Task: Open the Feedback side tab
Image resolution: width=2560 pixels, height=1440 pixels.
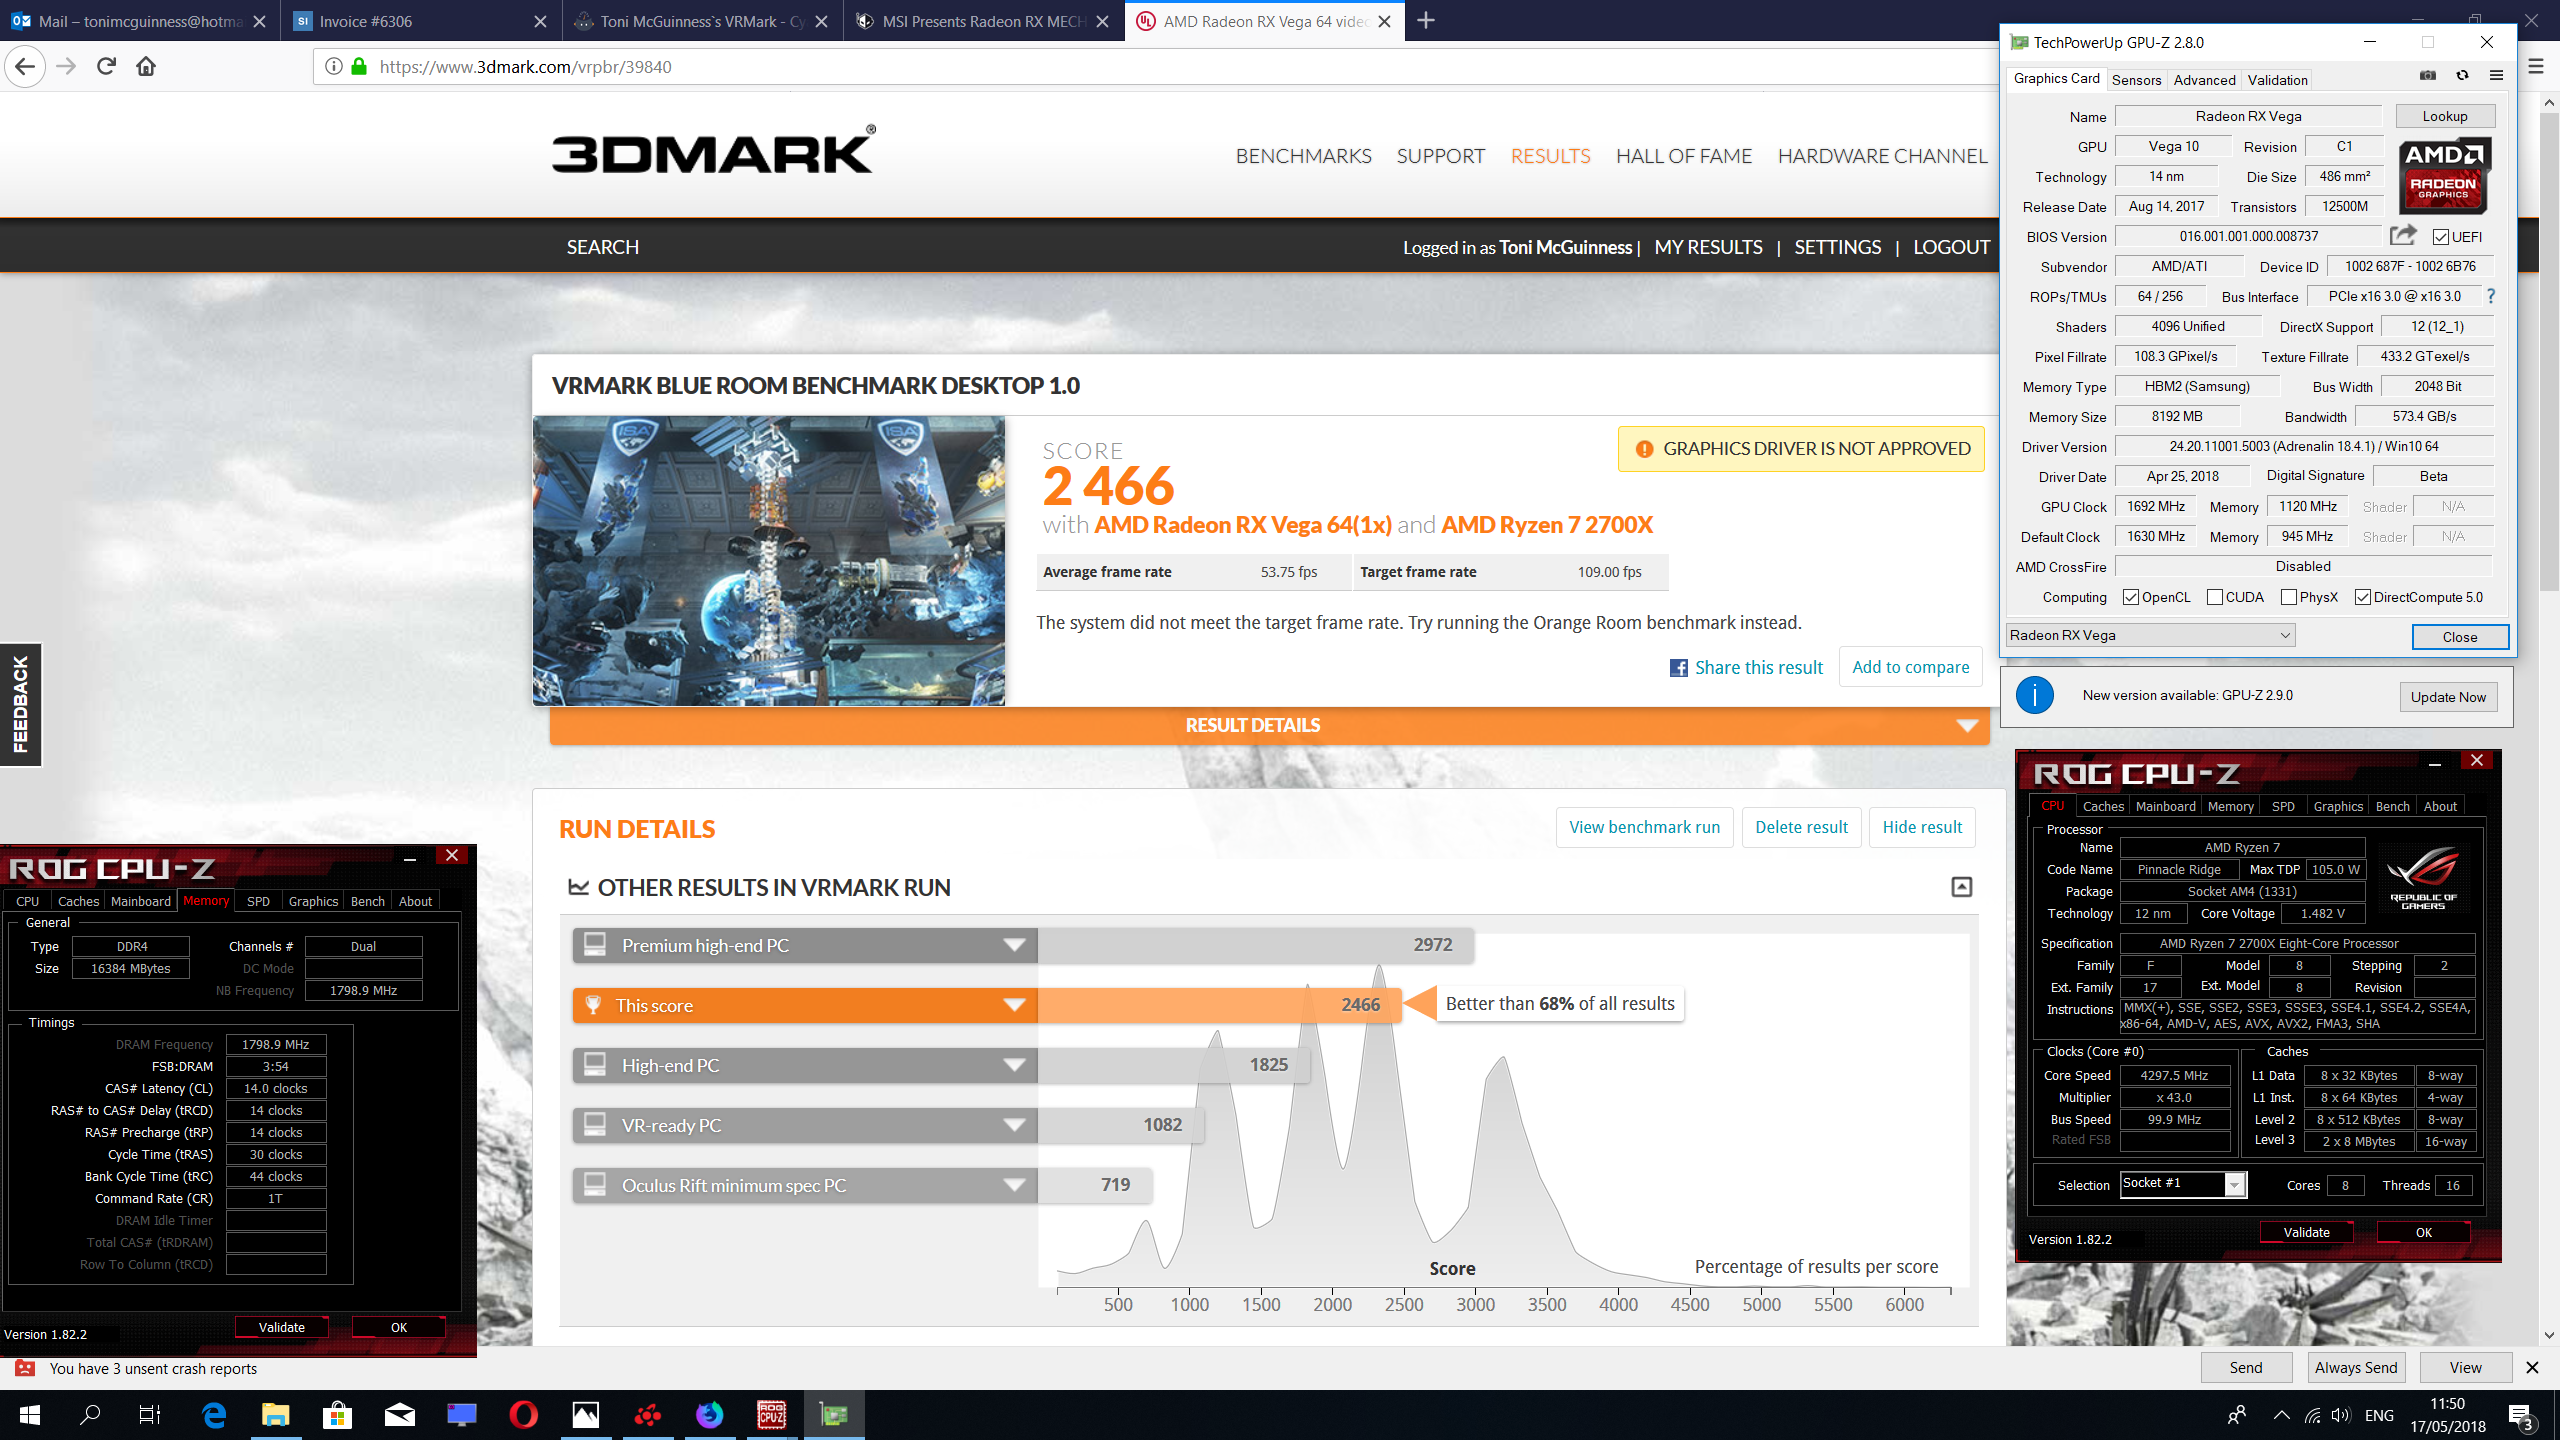Action: point(21,704)
